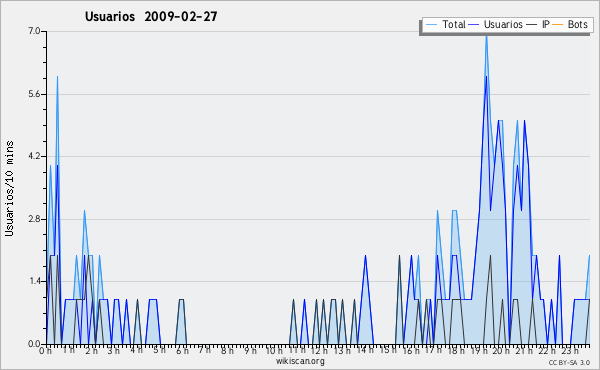
Task: Click the '17 h' x-axis label
Action: pyautogui.click(x=433, y=350)
